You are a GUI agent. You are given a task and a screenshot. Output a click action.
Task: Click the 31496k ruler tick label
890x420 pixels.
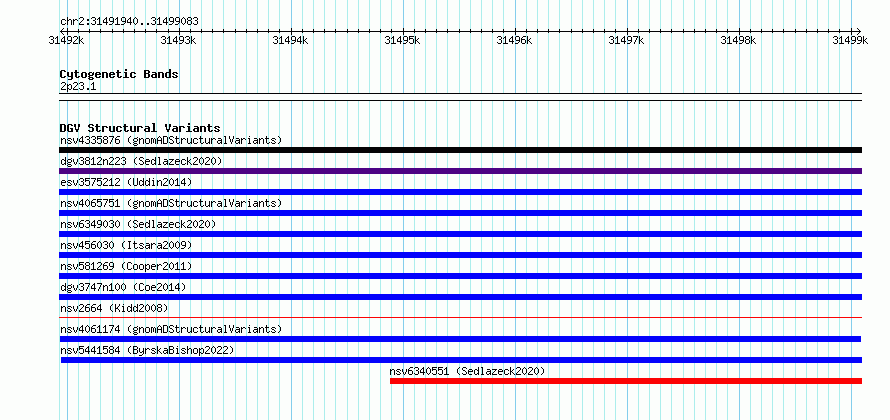(515, 40)
